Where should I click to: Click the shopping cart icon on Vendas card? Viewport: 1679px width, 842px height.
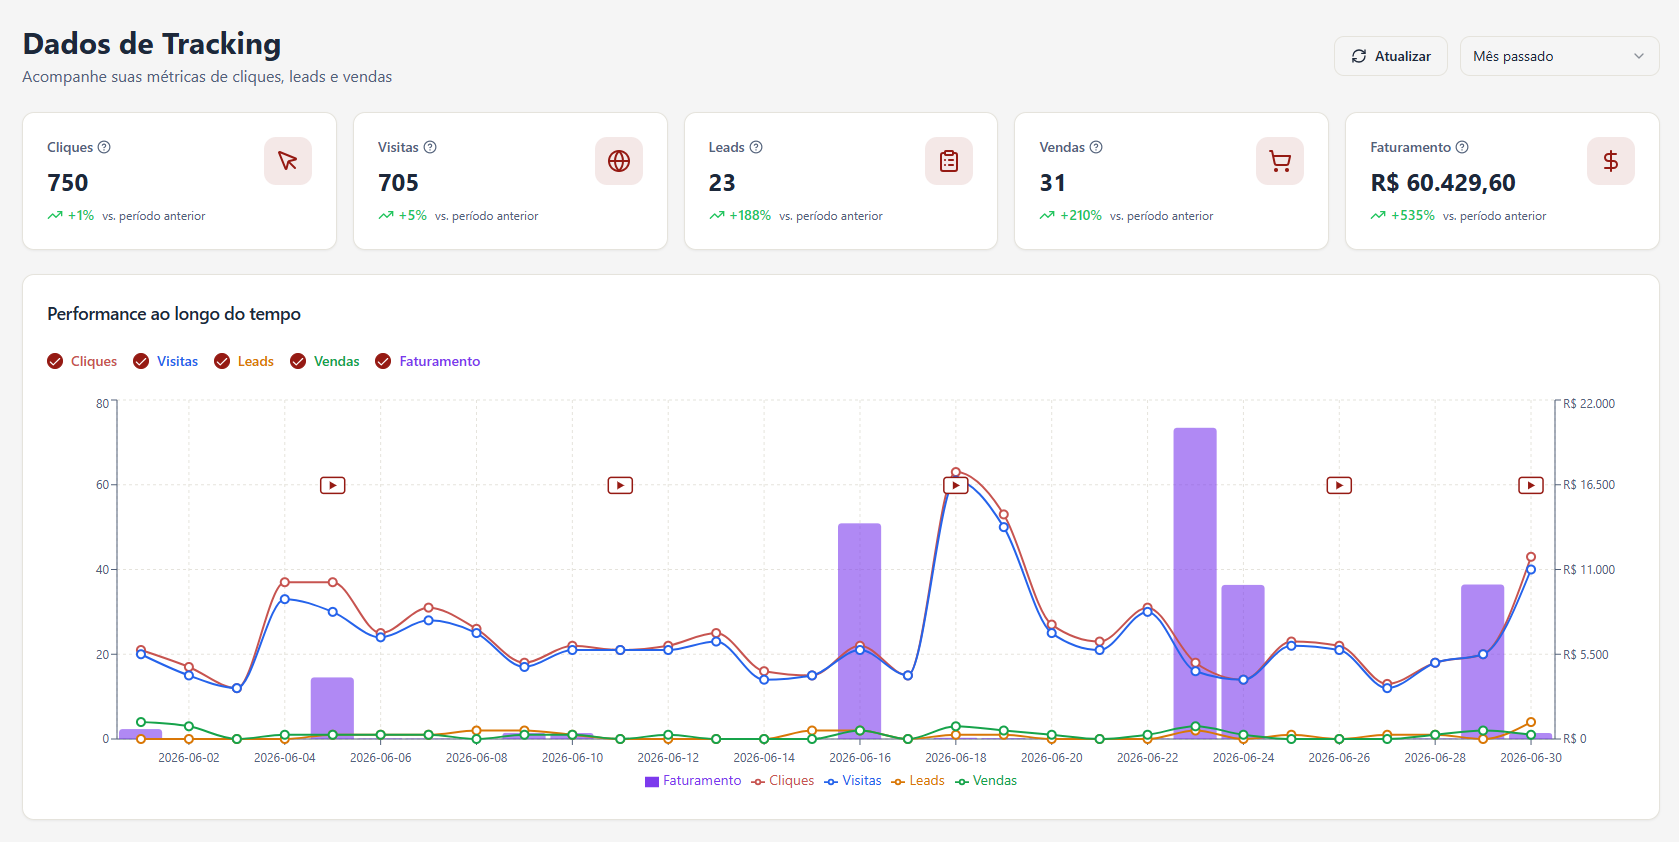click(x=1280, y=161)
